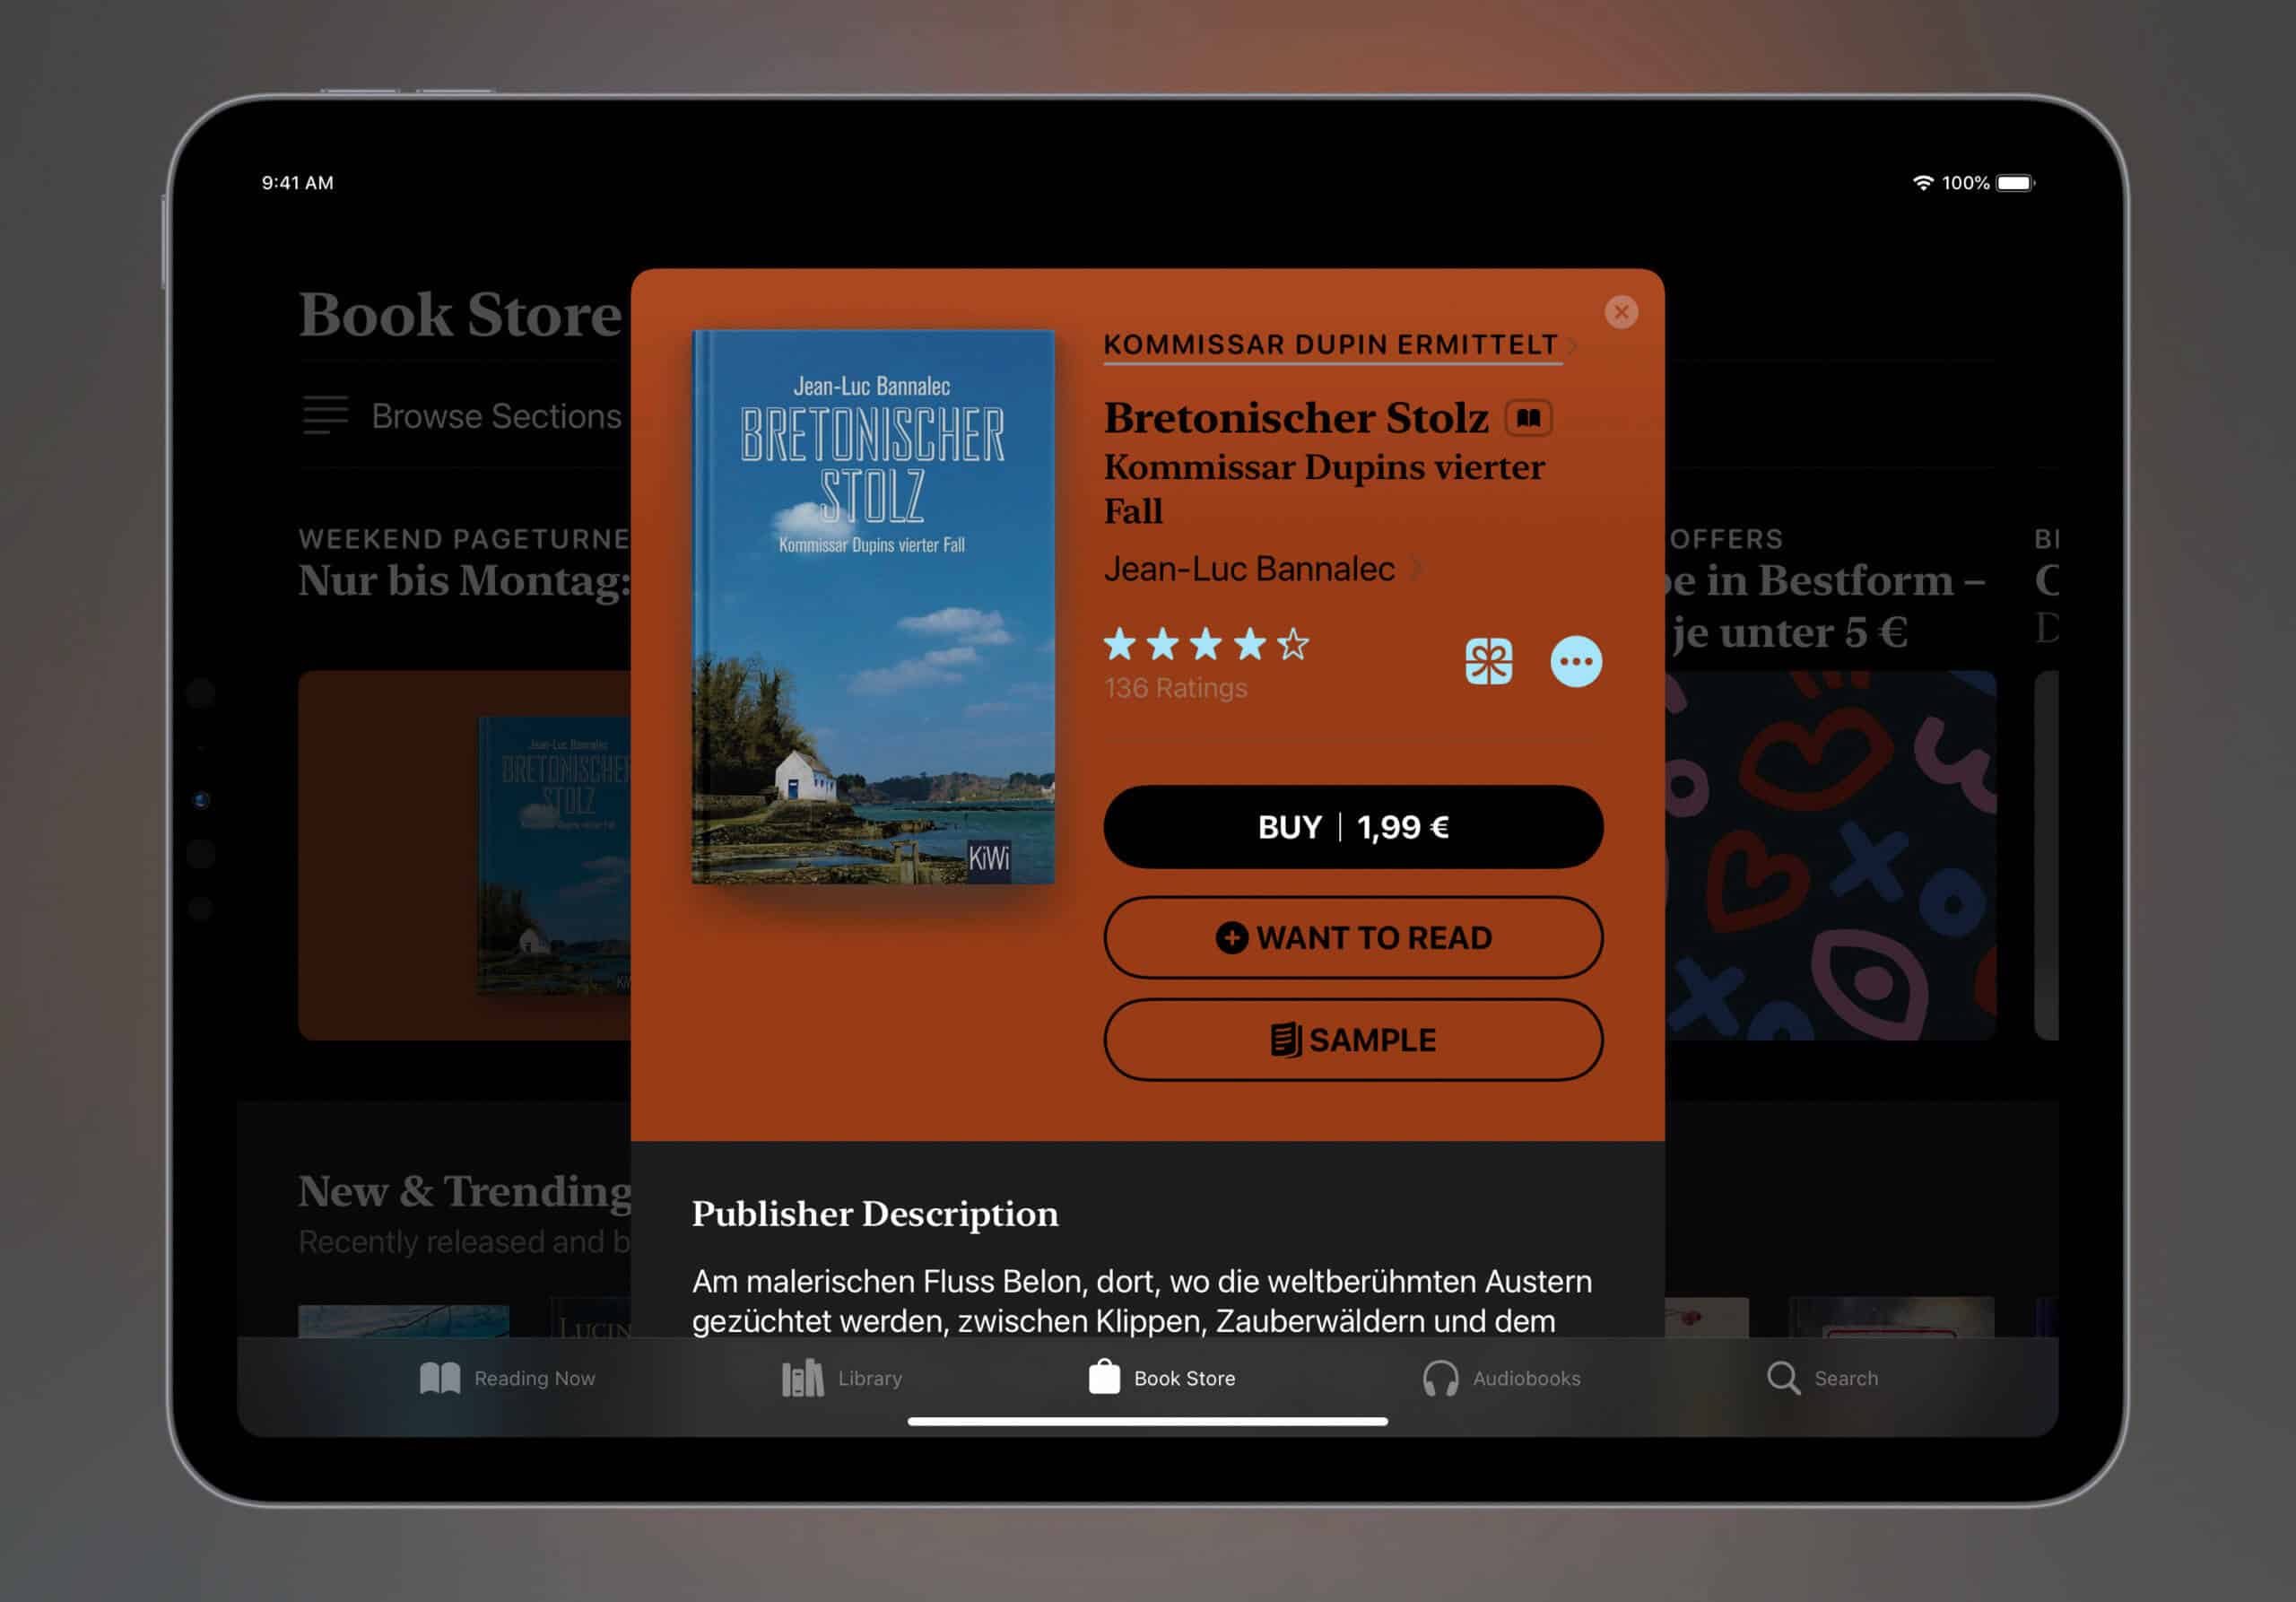This screenshot has width=2296, height=1602.
Task: Tap the Bretonischer Stolz cover in popup
Action: [872, 607]
